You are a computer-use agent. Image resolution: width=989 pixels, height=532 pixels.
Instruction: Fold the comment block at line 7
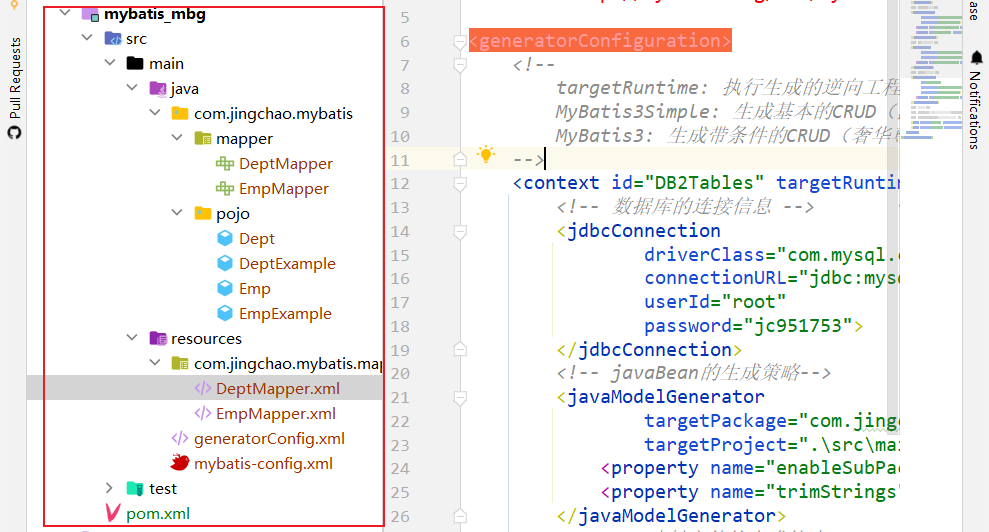460,65
